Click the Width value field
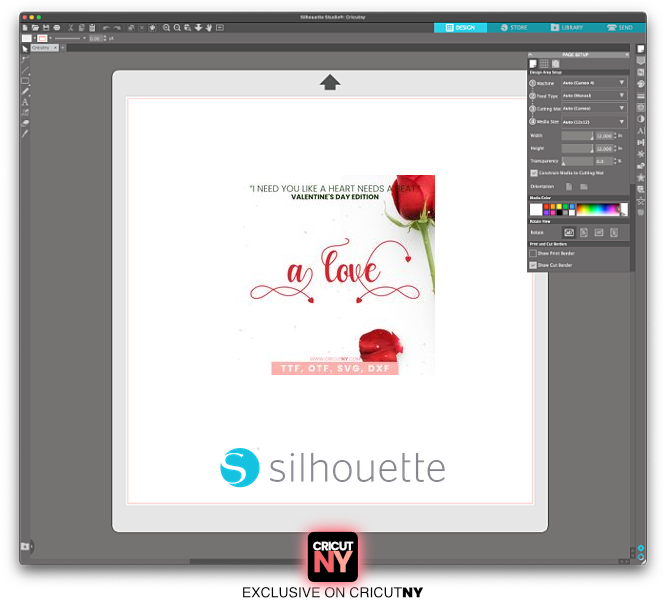665x604 pixels. [604, 136]
